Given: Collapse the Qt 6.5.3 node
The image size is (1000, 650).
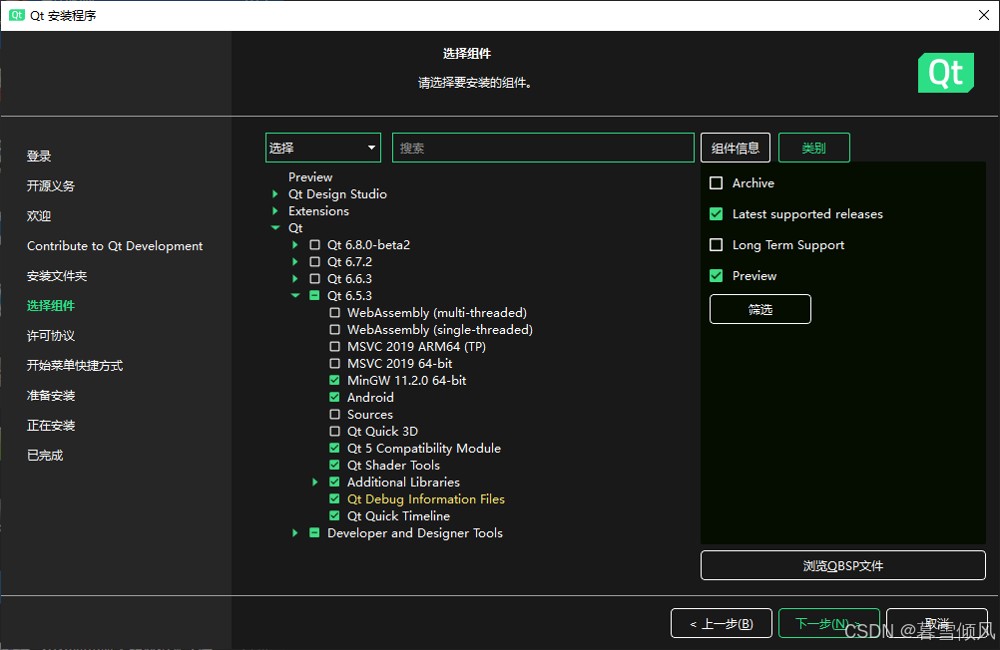Looking at the screenshot, I should click(295, 295).
